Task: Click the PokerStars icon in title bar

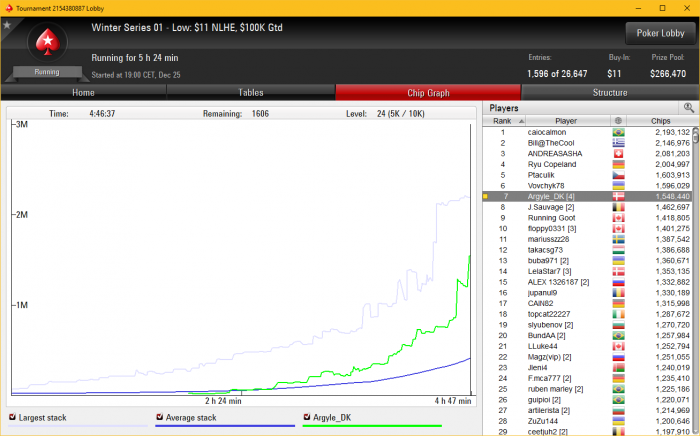Action: coord(8,8)
